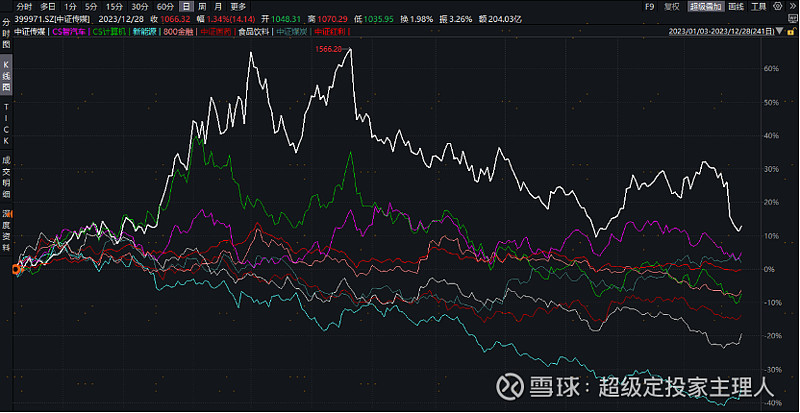Click the monitor icon below the toolbar
The height and width of the screenshot is (413, 800).
pos(793,18)
